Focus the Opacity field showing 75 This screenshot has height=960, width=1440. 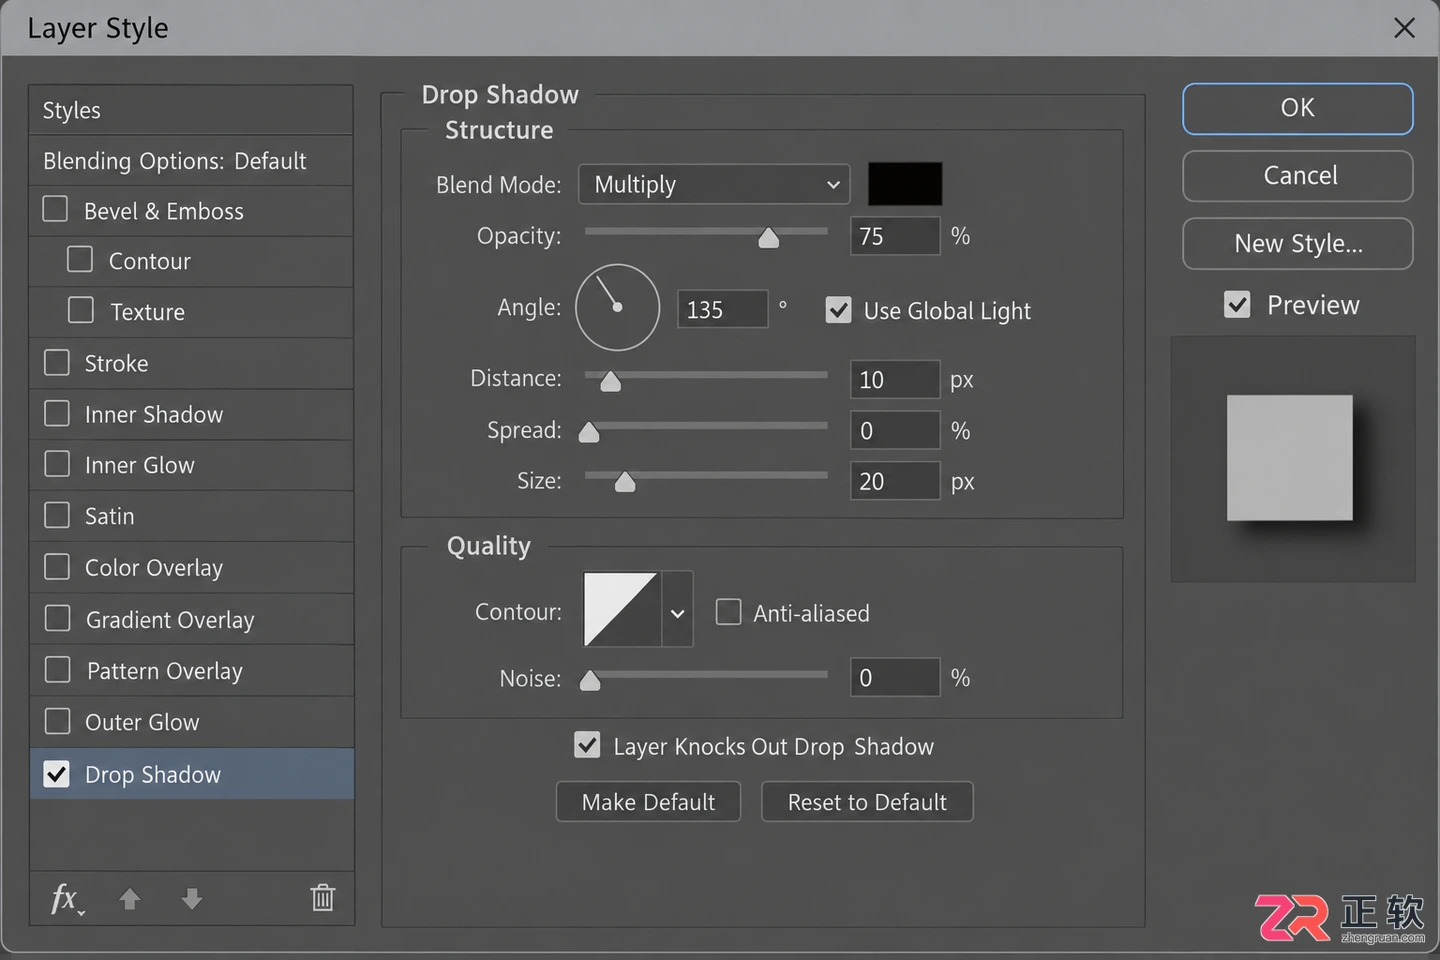pos(895,236)
